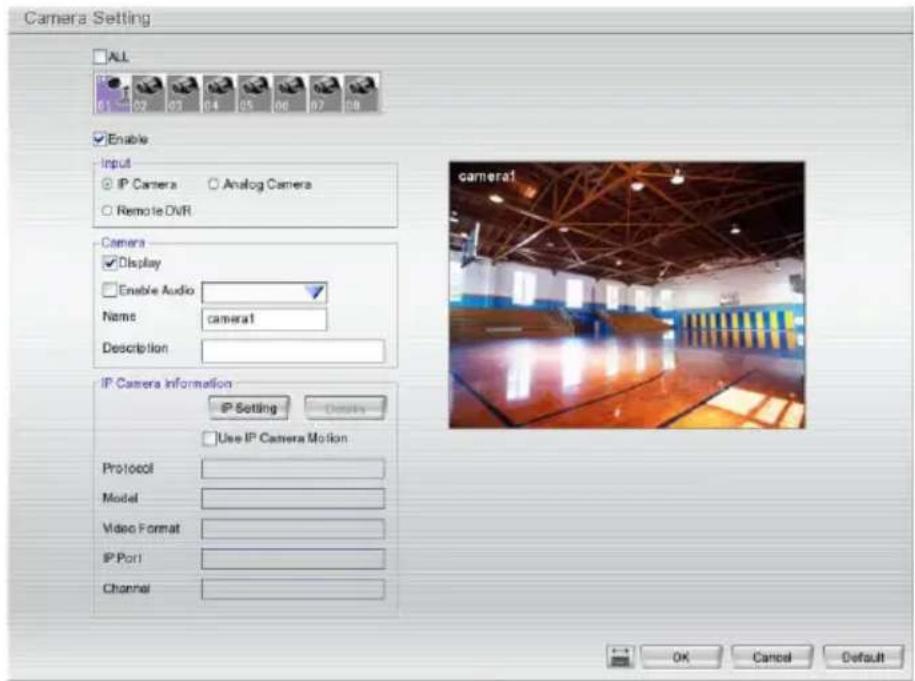
Task: Tick the Enable Audio checkbox
Action: click(110, 290)
